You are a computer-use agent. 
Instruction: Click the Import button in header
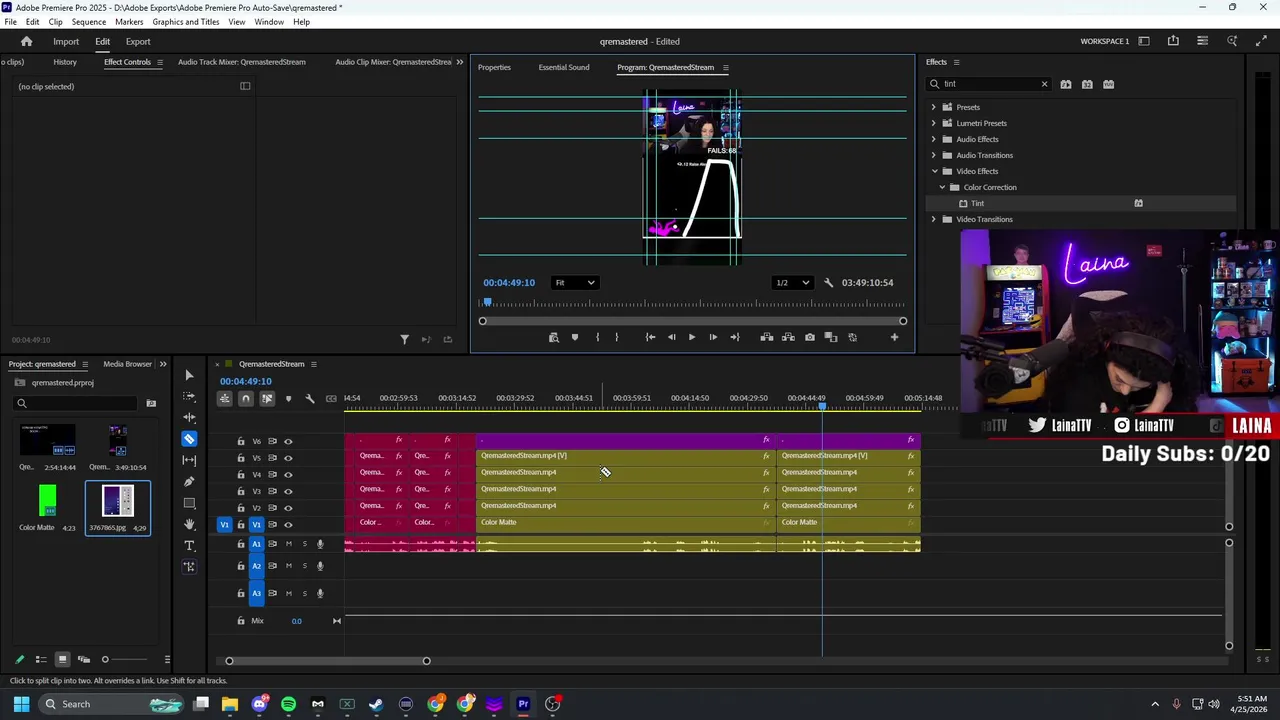click(66, 41)
